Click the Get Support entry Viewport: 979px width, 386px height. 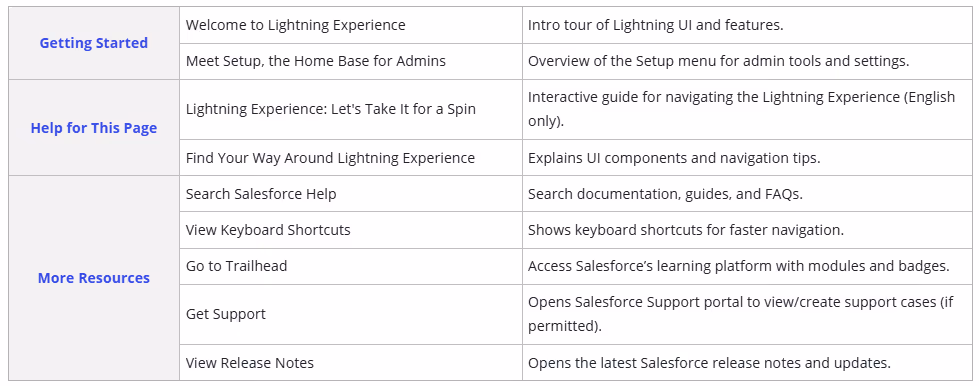[x=225, y=314]
